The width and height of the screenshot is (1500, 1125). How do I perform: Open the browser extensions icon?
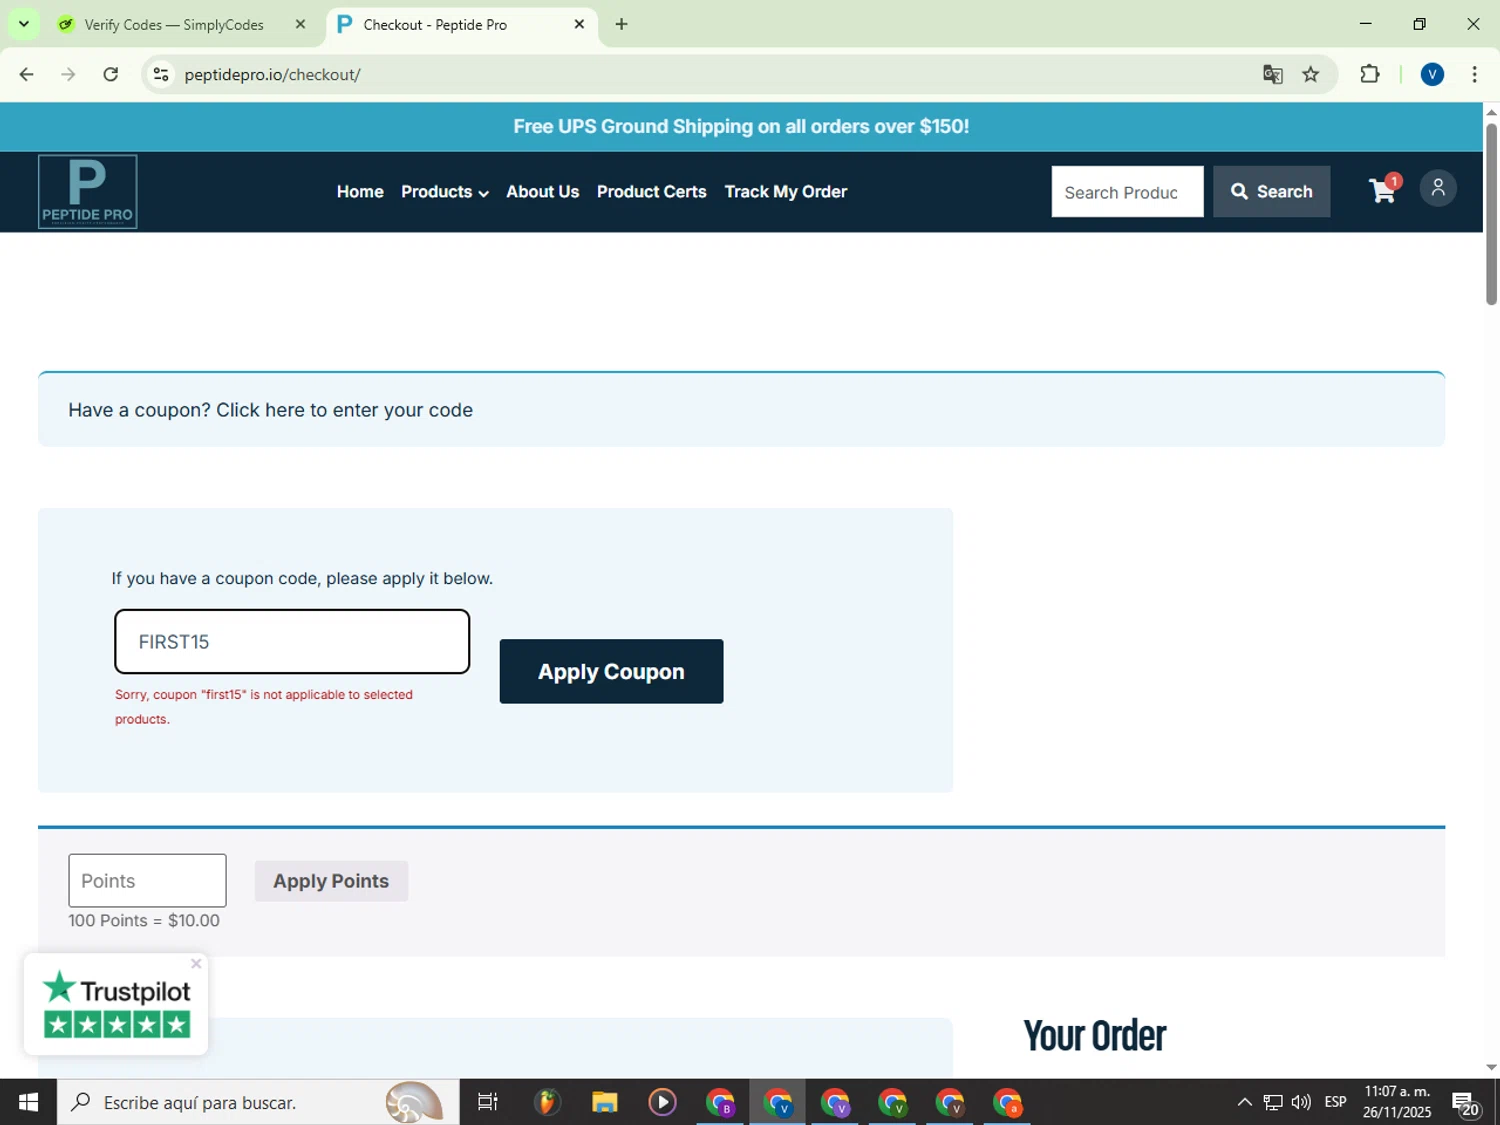click(x=1370, y=74)
